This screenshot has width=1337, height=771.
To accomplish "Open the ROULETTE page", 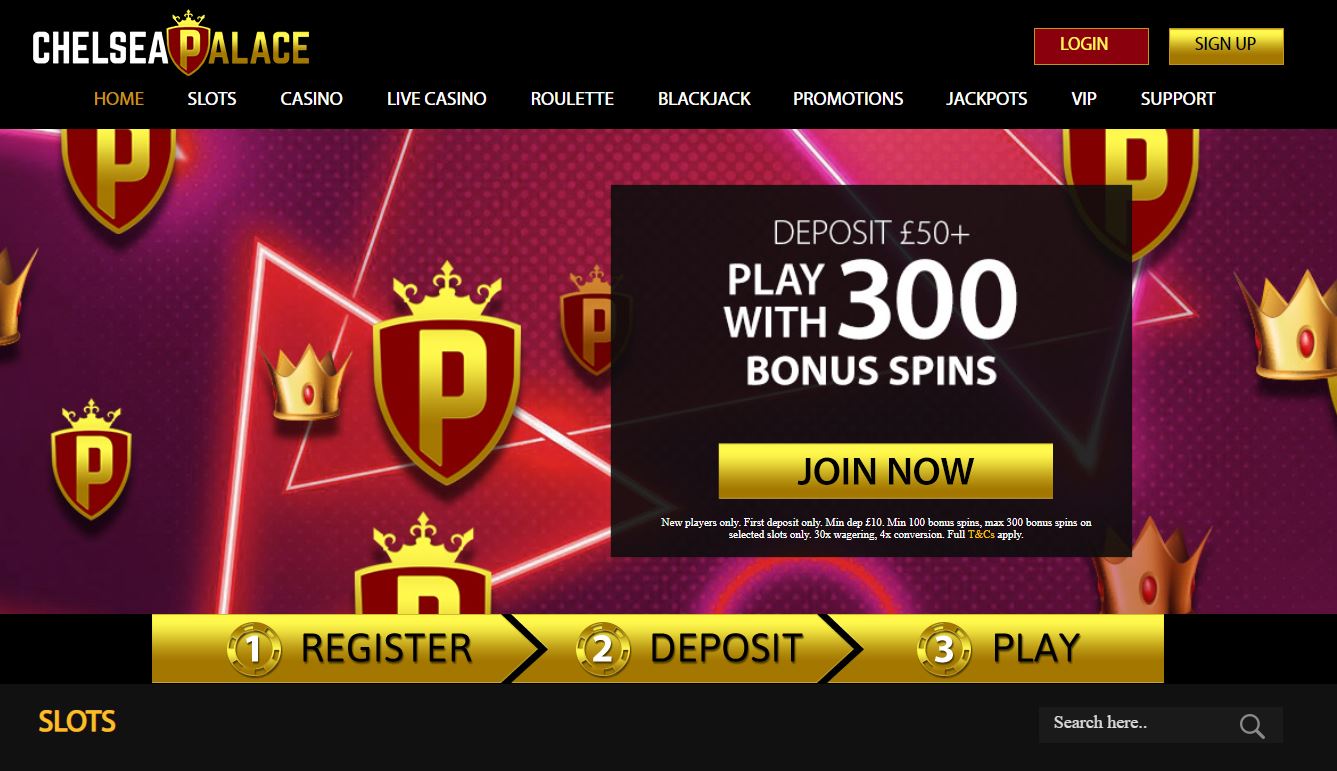I will (572, 99).
